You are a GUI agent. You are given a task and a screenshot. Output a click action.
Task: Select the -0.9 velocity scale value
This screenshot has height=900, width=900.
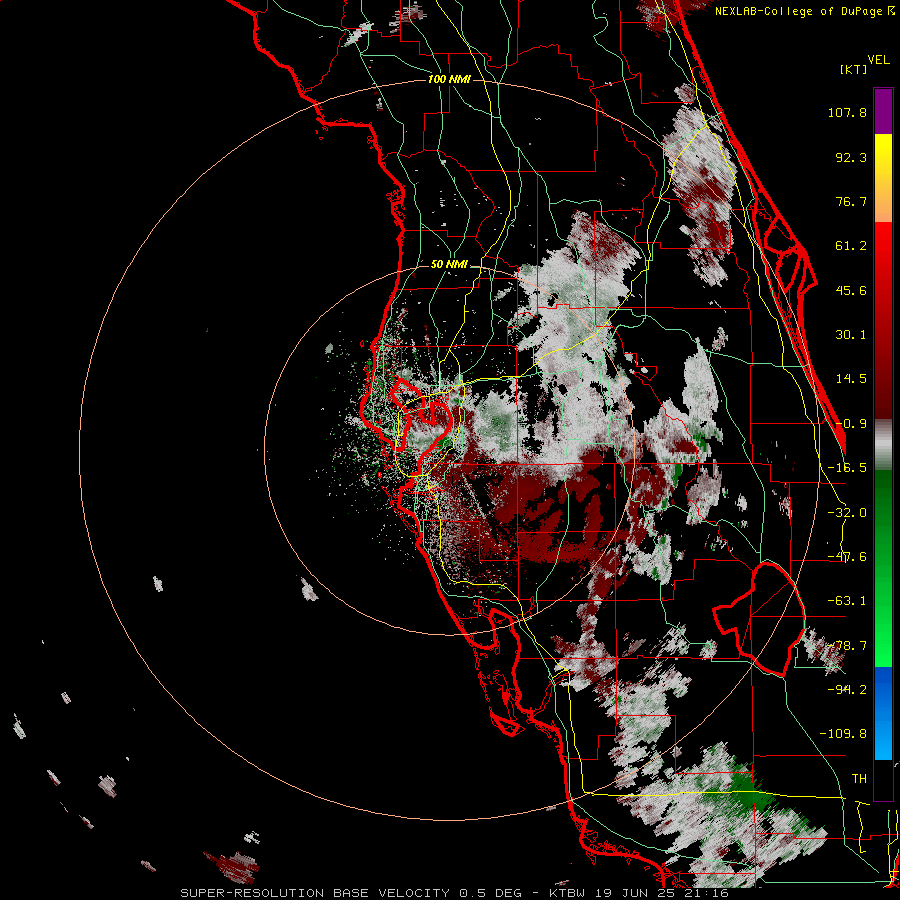click(851, 424)
